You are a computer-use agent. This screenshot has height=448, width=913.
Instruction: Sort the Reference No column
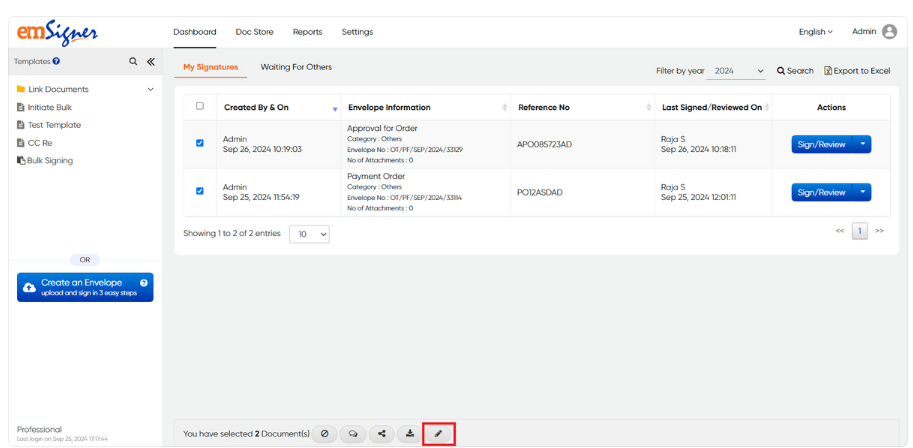(x=649, y=108)
